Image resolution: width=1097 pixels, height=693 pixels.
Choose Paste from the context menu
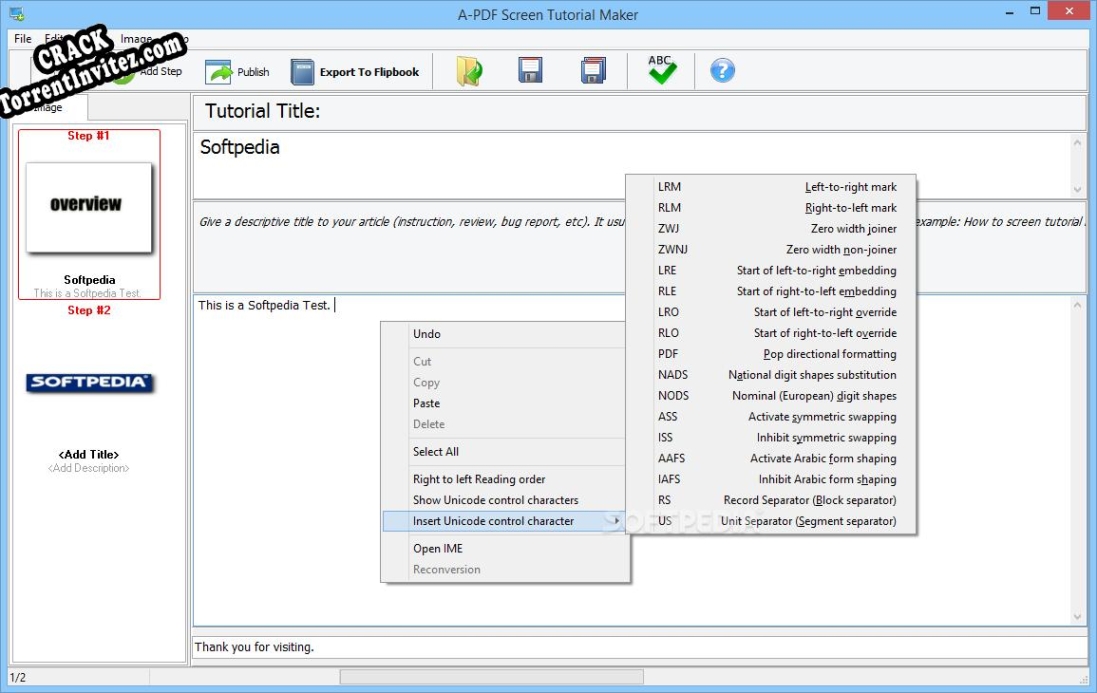click(425, 403)
